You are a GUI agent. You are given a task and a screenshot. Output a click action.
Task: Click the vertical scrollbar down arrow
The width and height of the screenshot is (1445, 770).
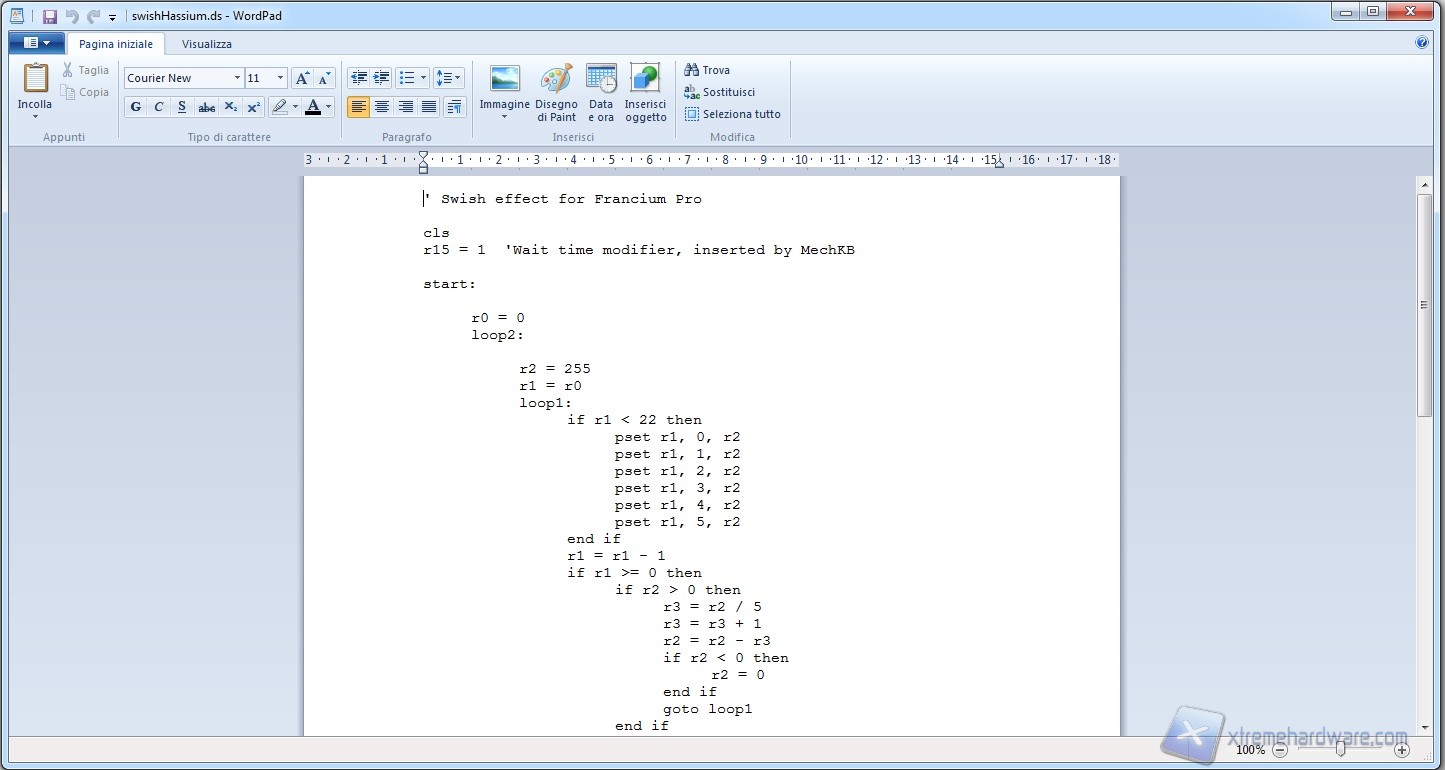click(x=1425, y=727)
